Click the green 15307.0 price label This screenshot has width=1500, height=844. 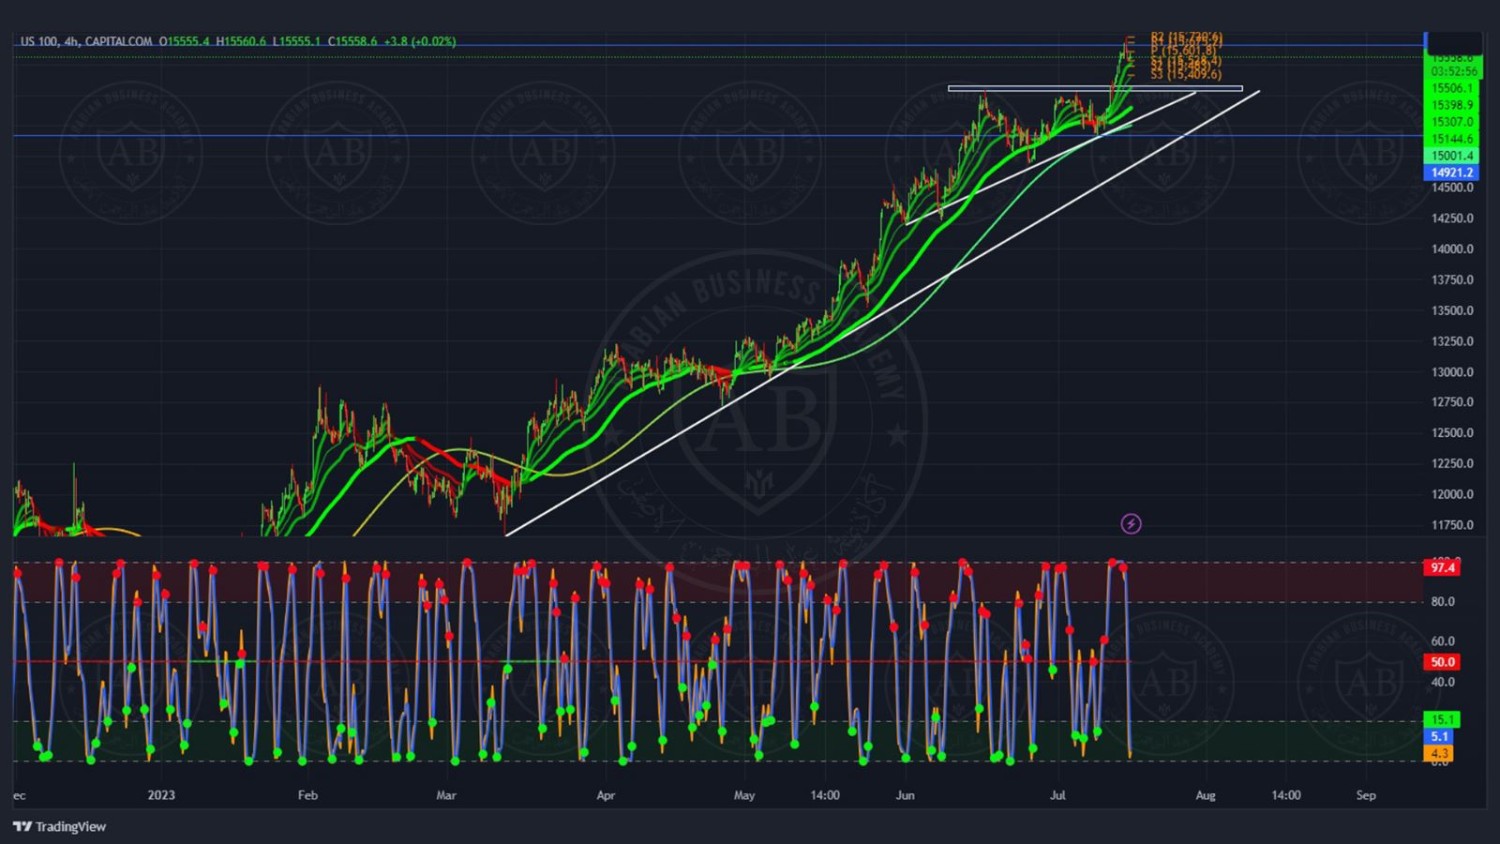[1453, 122]
